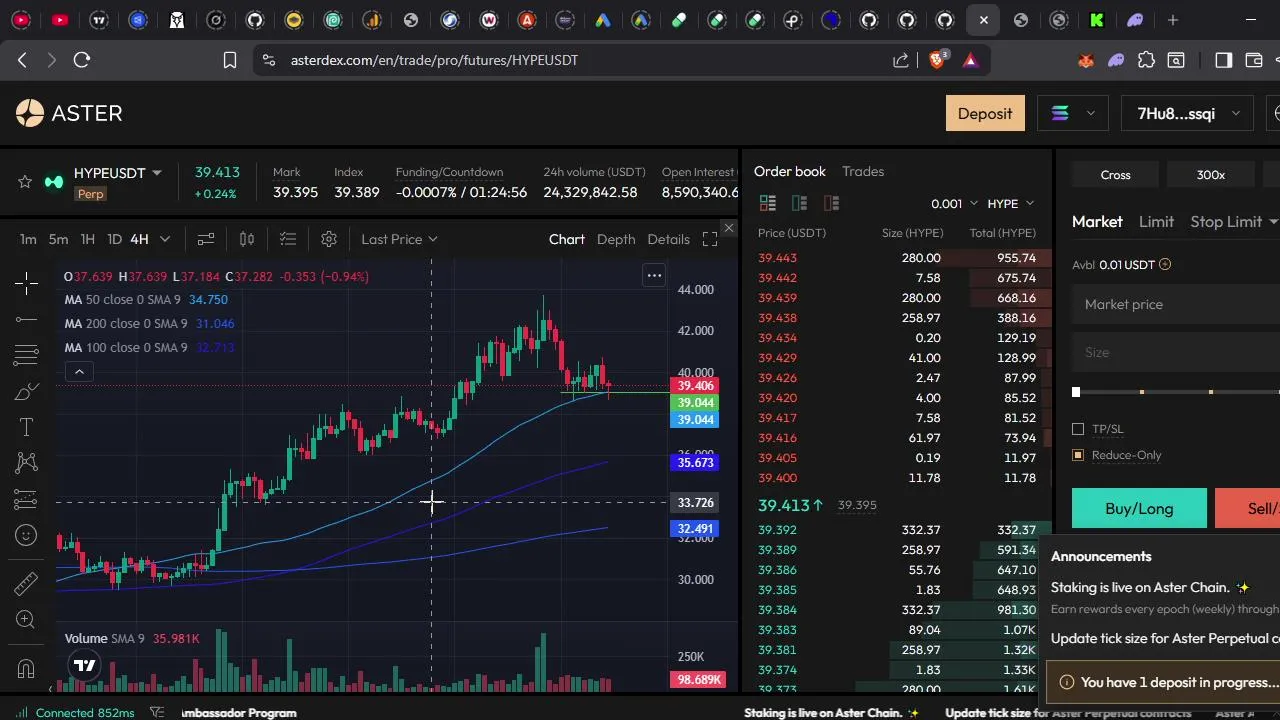Open the Fibonacci/gann tools icon
1280x720 pixels.
[27, 355]
